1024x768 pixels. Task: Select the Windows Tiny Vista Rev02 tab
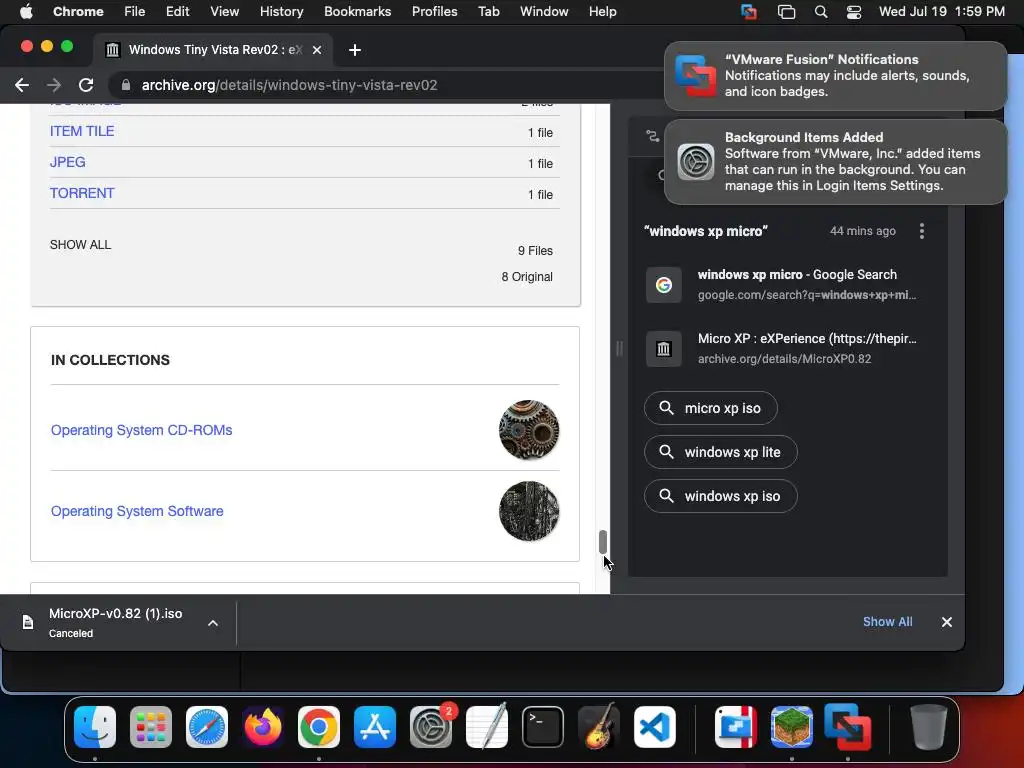214,50
